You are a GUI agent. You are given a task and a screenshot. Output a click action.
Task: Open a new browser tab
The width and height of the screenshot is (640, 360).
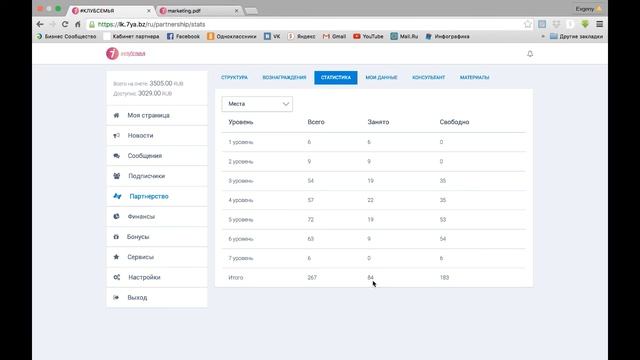pyautogui.click(x=251, y=11)
